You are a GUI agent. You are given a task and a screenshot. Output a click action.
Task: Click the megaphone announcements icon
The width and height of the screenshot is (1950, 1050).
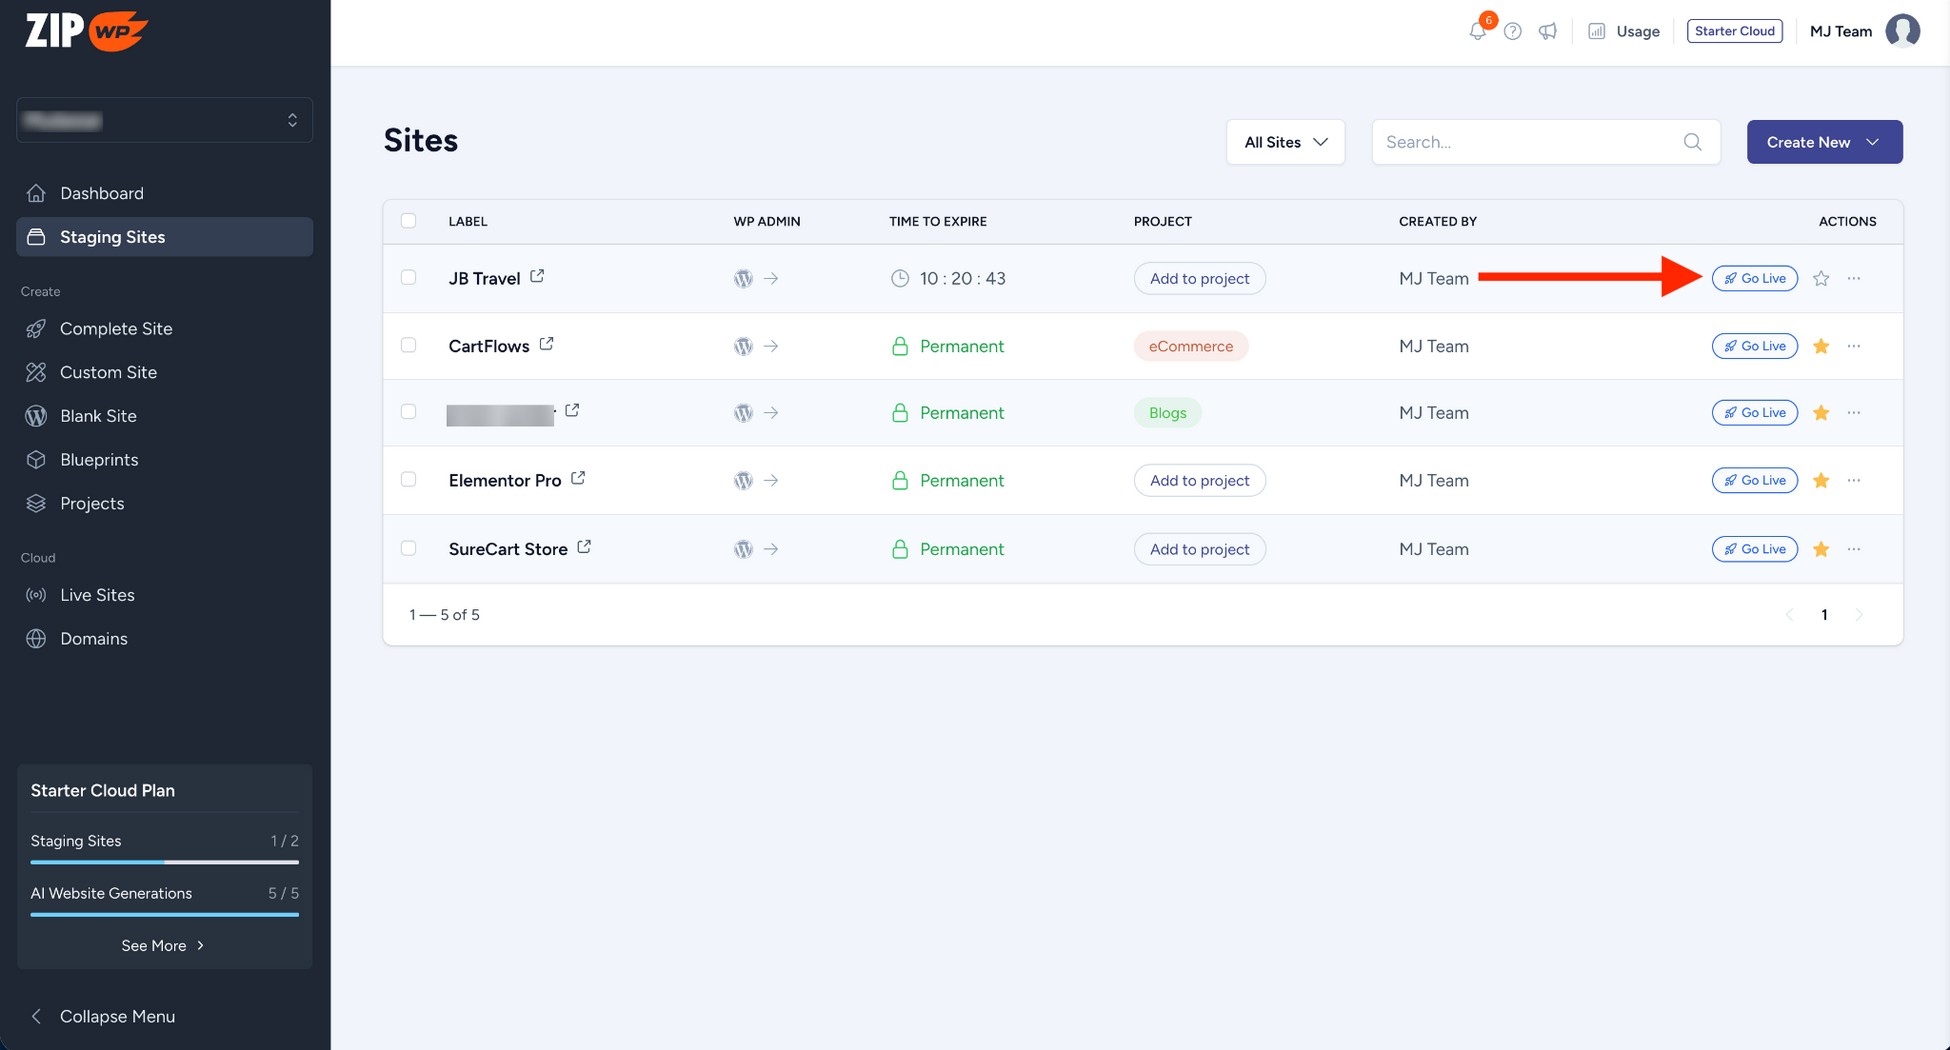(1547, 31)
